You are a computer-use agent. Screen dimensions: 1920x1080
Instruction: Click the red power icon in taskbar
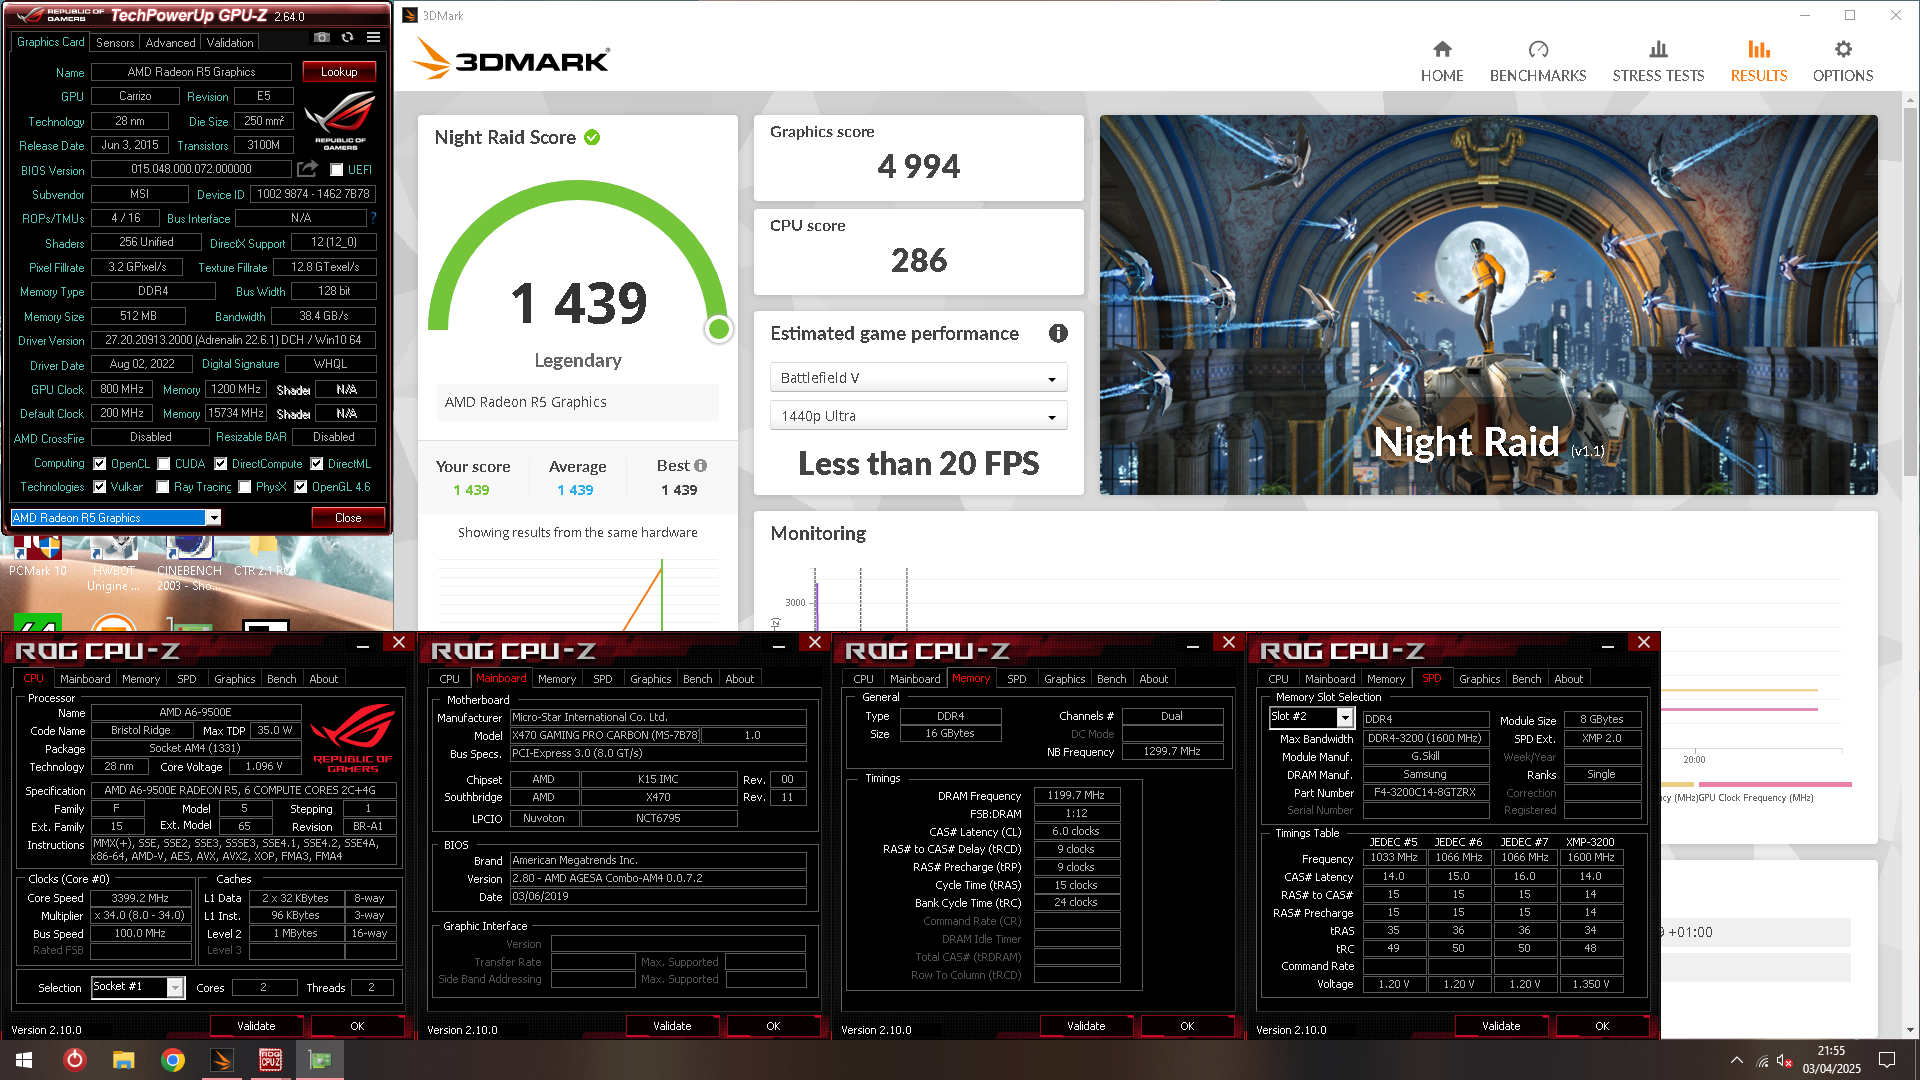(x=75, y=1060)
